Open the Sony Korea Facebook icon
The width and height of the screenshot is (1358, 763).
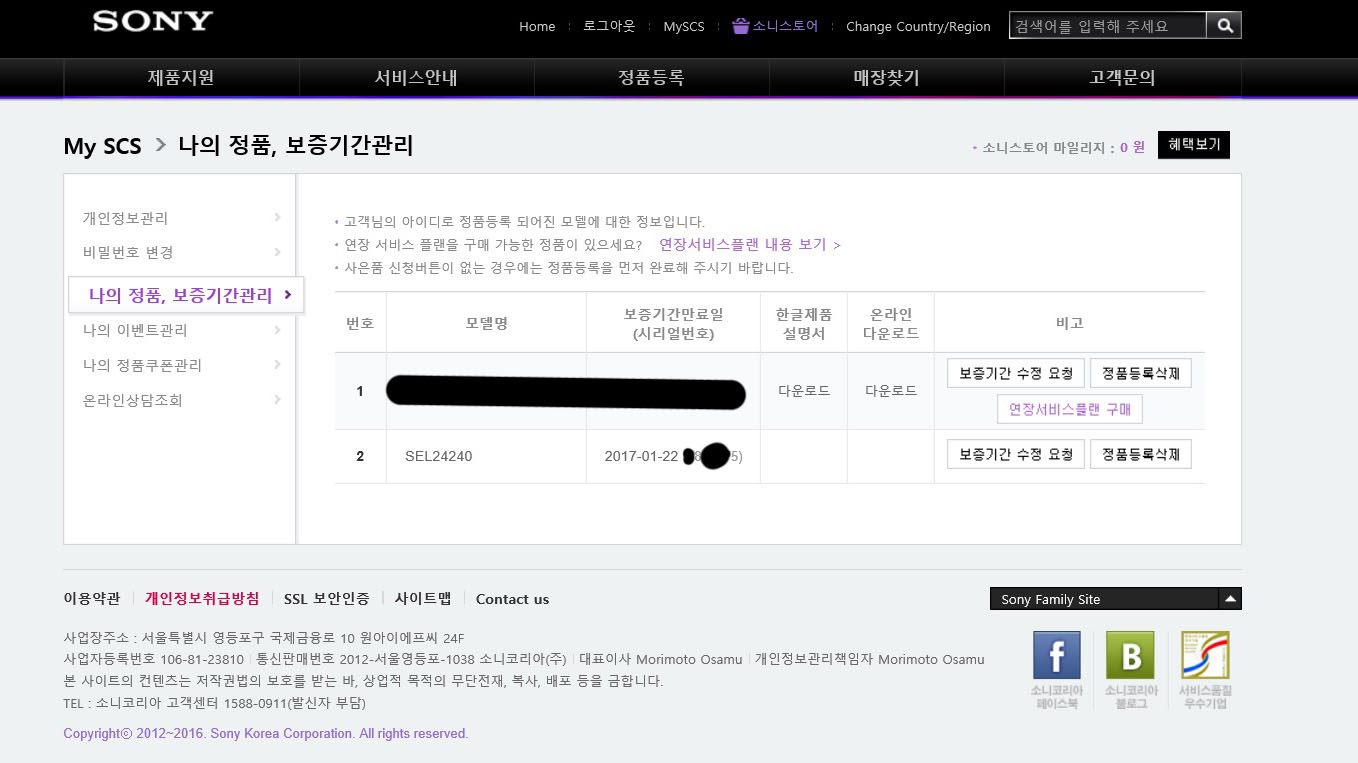click(x=1056, y=656)
